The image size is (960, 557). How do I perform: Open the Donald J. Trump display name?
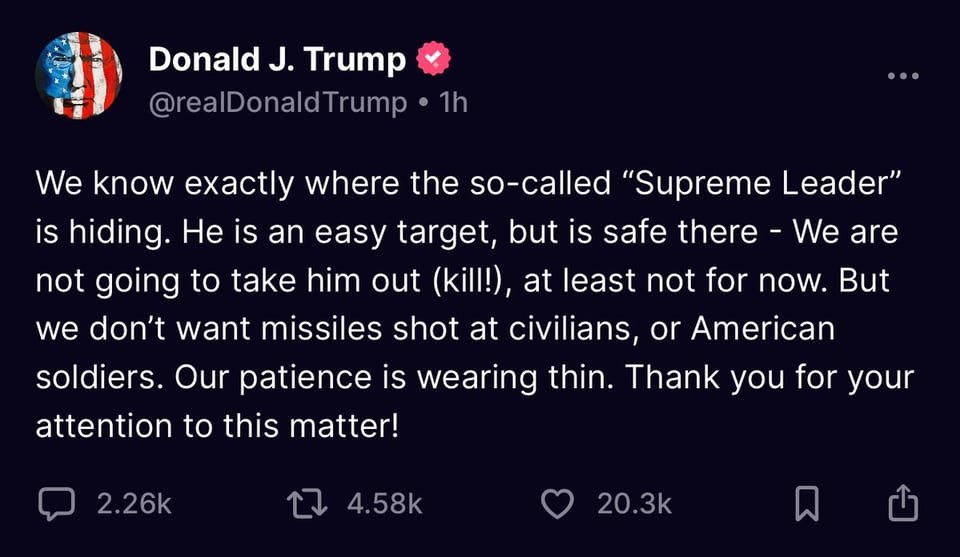[x=277, y=60]
